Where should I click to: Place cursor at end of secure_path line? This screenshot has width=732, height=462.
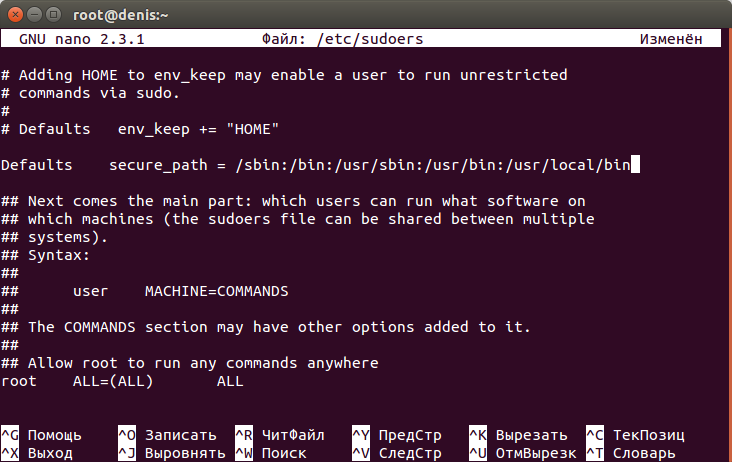[635, 165]
